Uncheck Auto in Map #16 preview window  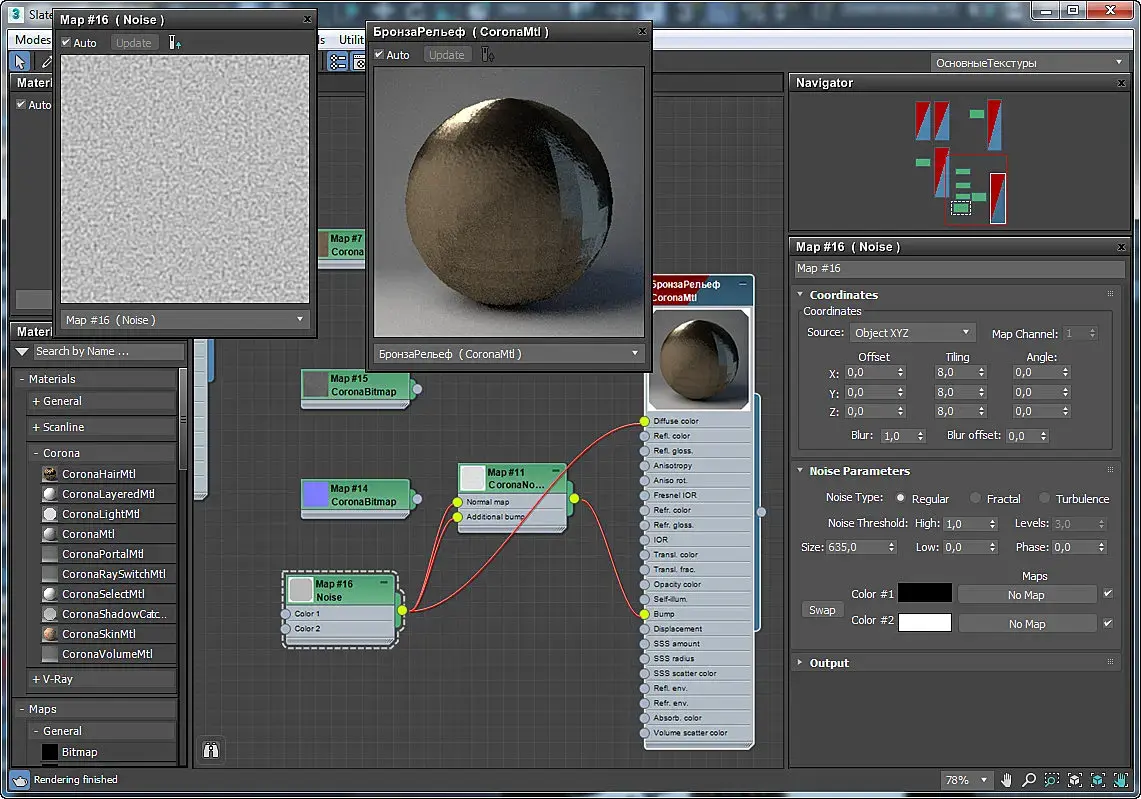tap(66, 42)
